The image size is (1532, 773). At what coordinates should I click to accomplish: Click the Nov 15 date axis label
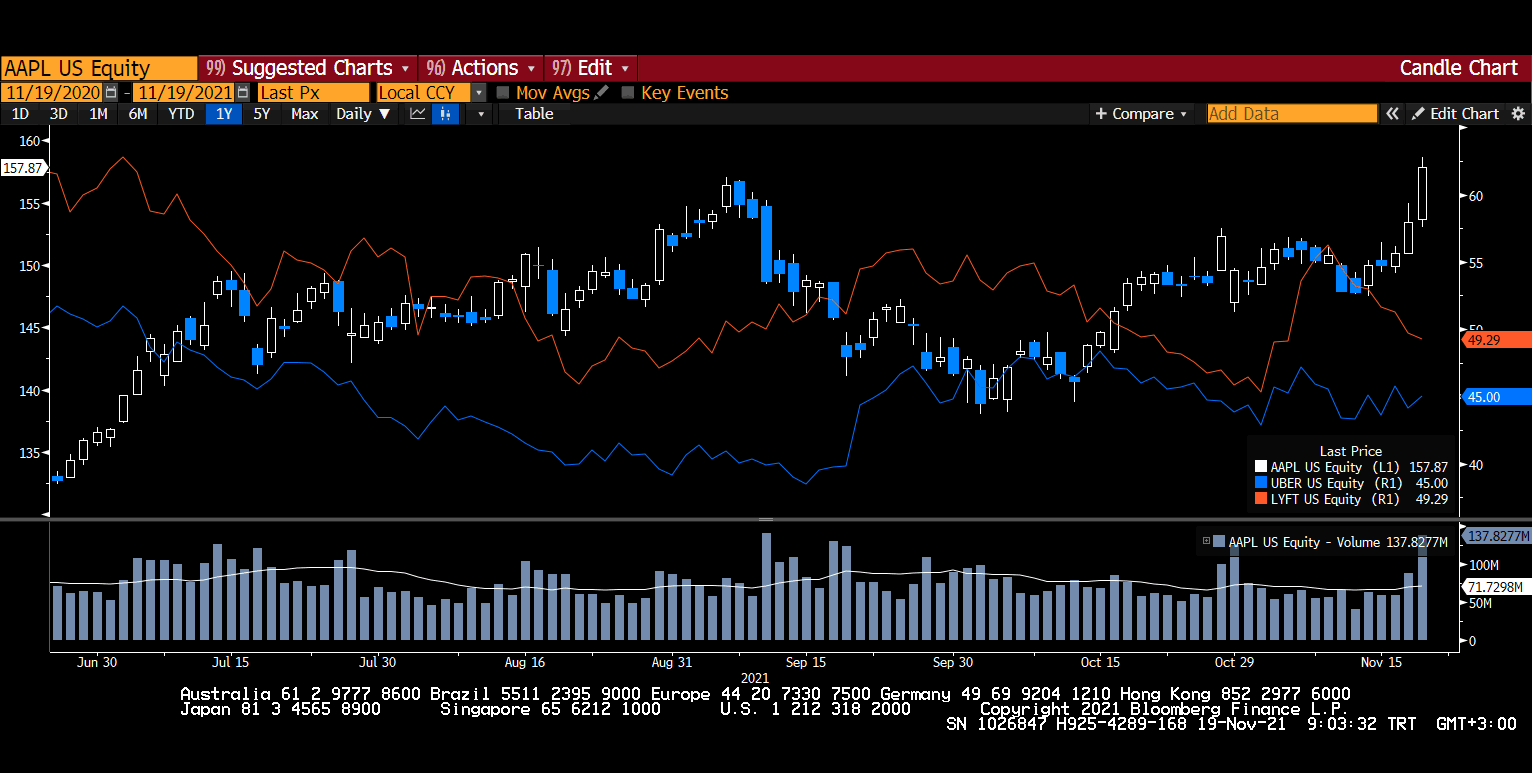[1383, 662]
